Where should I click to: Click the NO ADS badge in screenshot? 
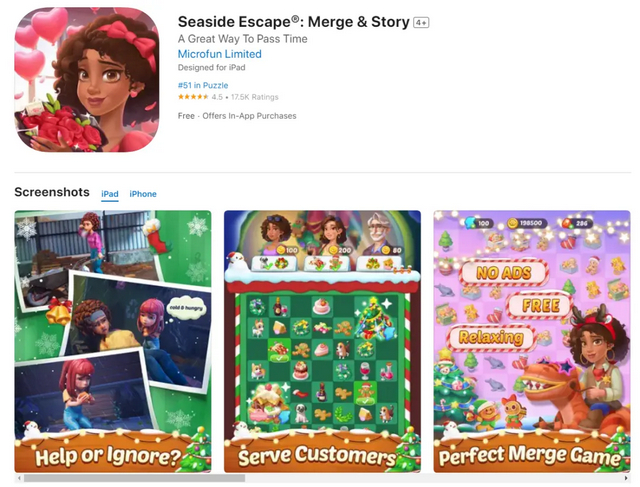pyautogui.click(x=504, y=273)
